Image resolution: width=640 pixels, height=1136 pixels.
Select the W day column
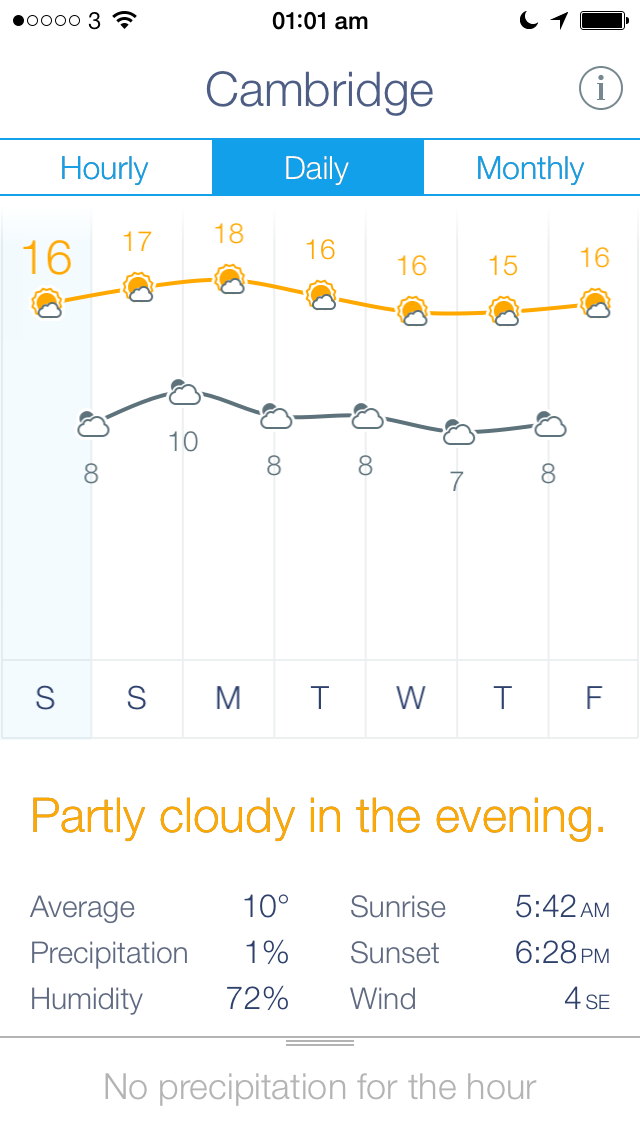click(411, 698)
